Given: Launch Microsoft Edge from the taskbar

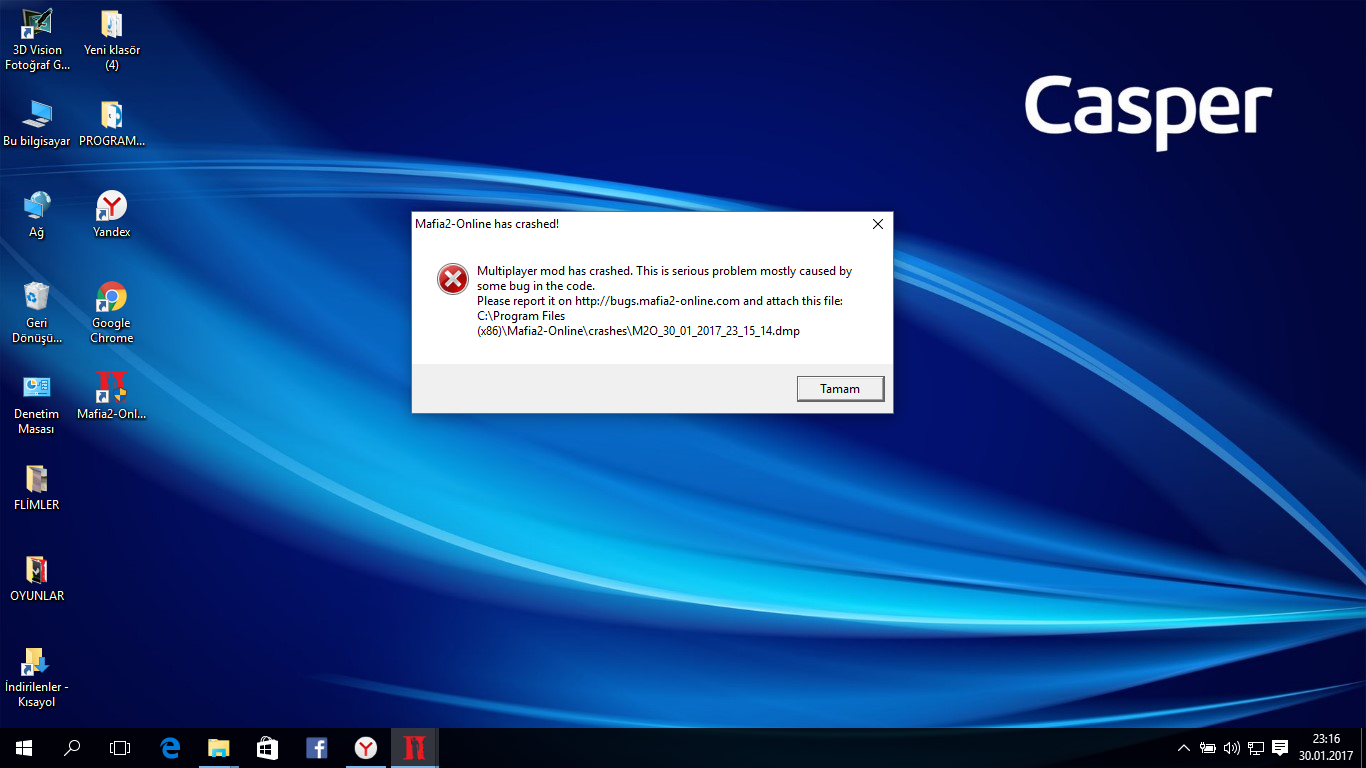Looking at the screenshot, I should (170, 748).
